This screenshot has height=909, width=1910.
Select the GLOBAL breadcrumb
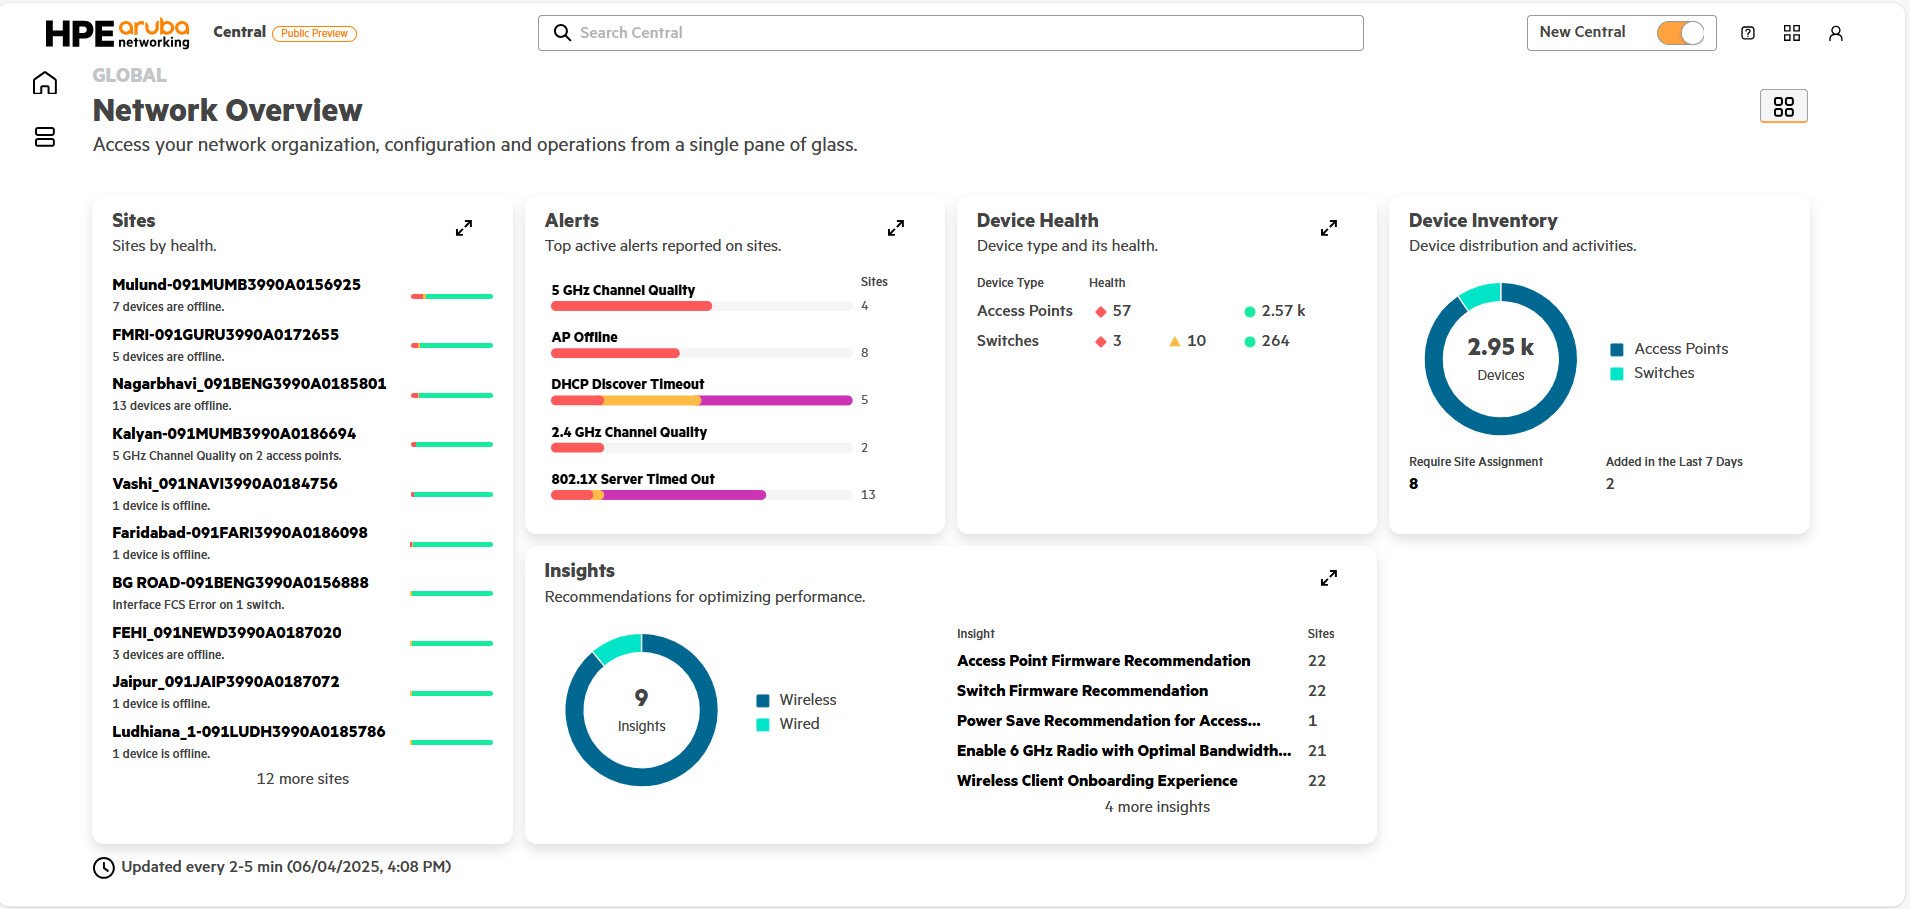click(129, 76)
